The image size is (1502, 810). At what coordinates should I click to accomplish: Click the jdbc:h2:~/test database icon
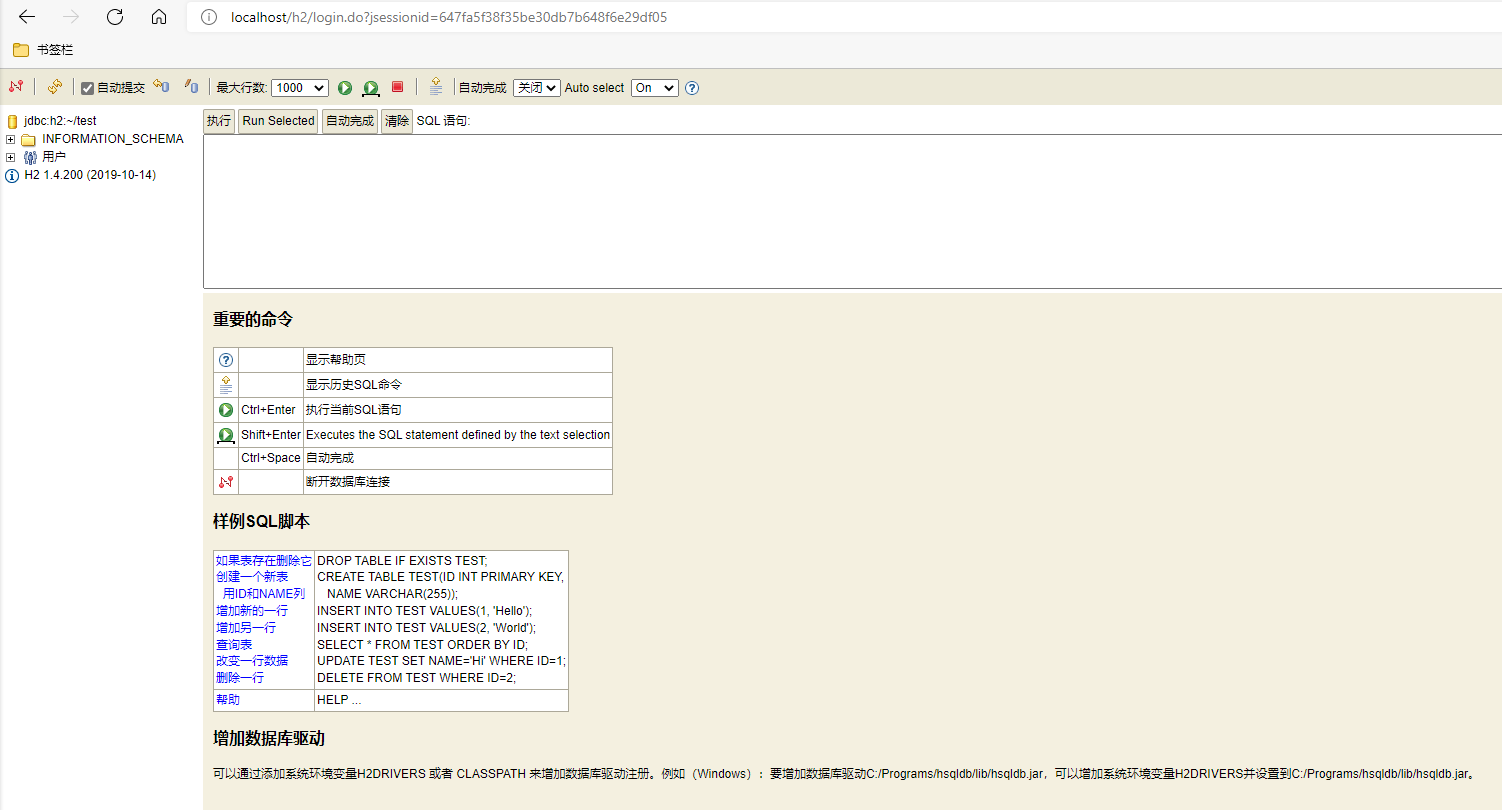click(x=12, y=120)
